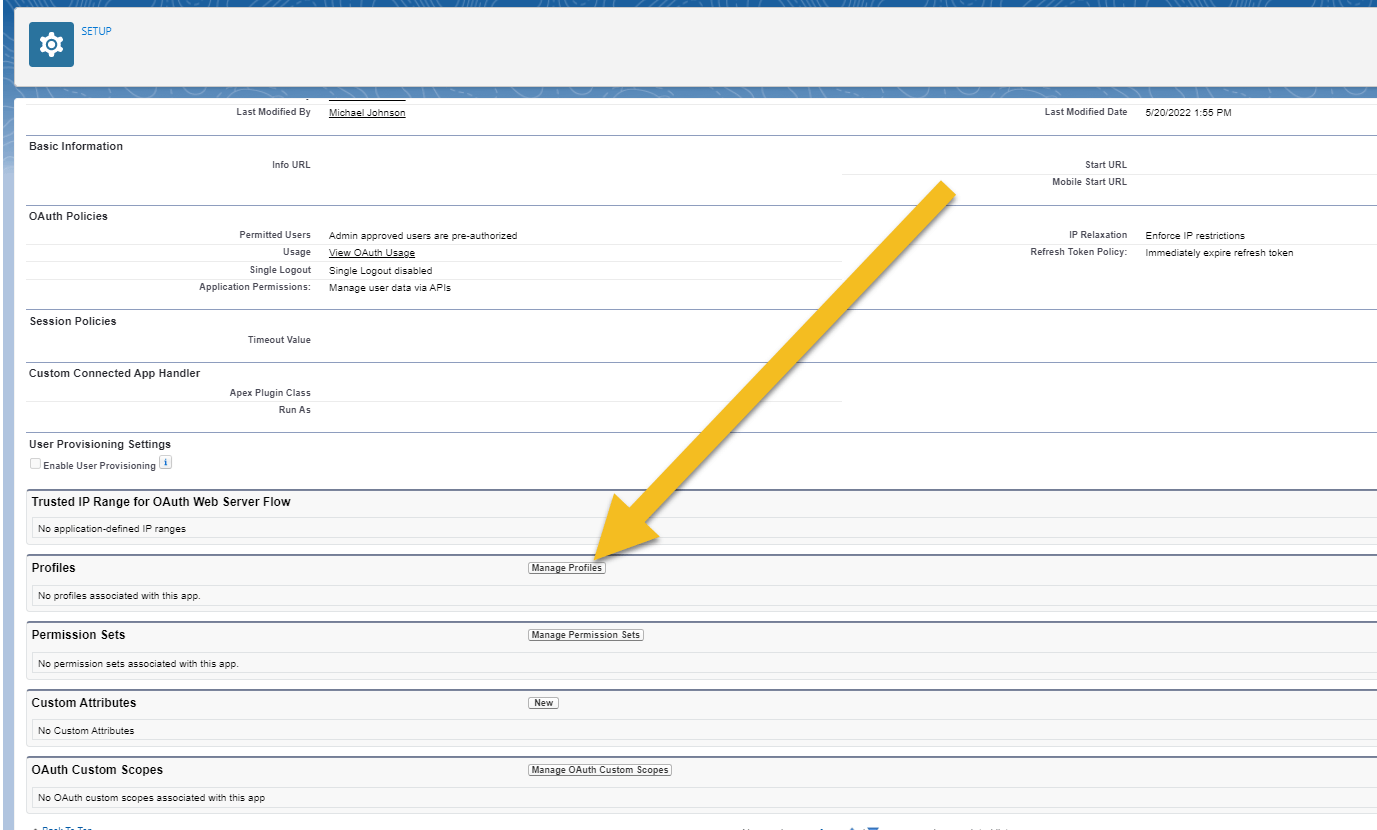
Task: Open Manage OAuth Custom Scopes
Action: 599,769
